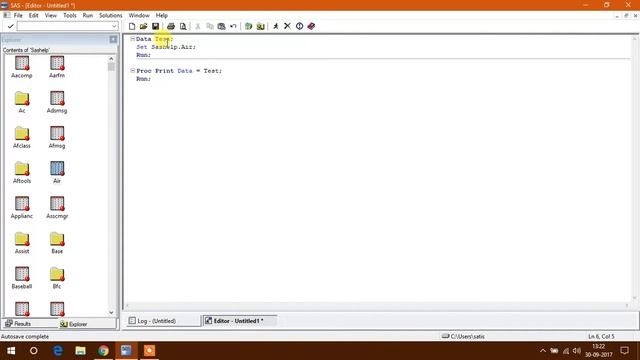Switch to the Editor - Untitled1 tab
Viewport: 640px width, 360px height.
coord(240,321)
